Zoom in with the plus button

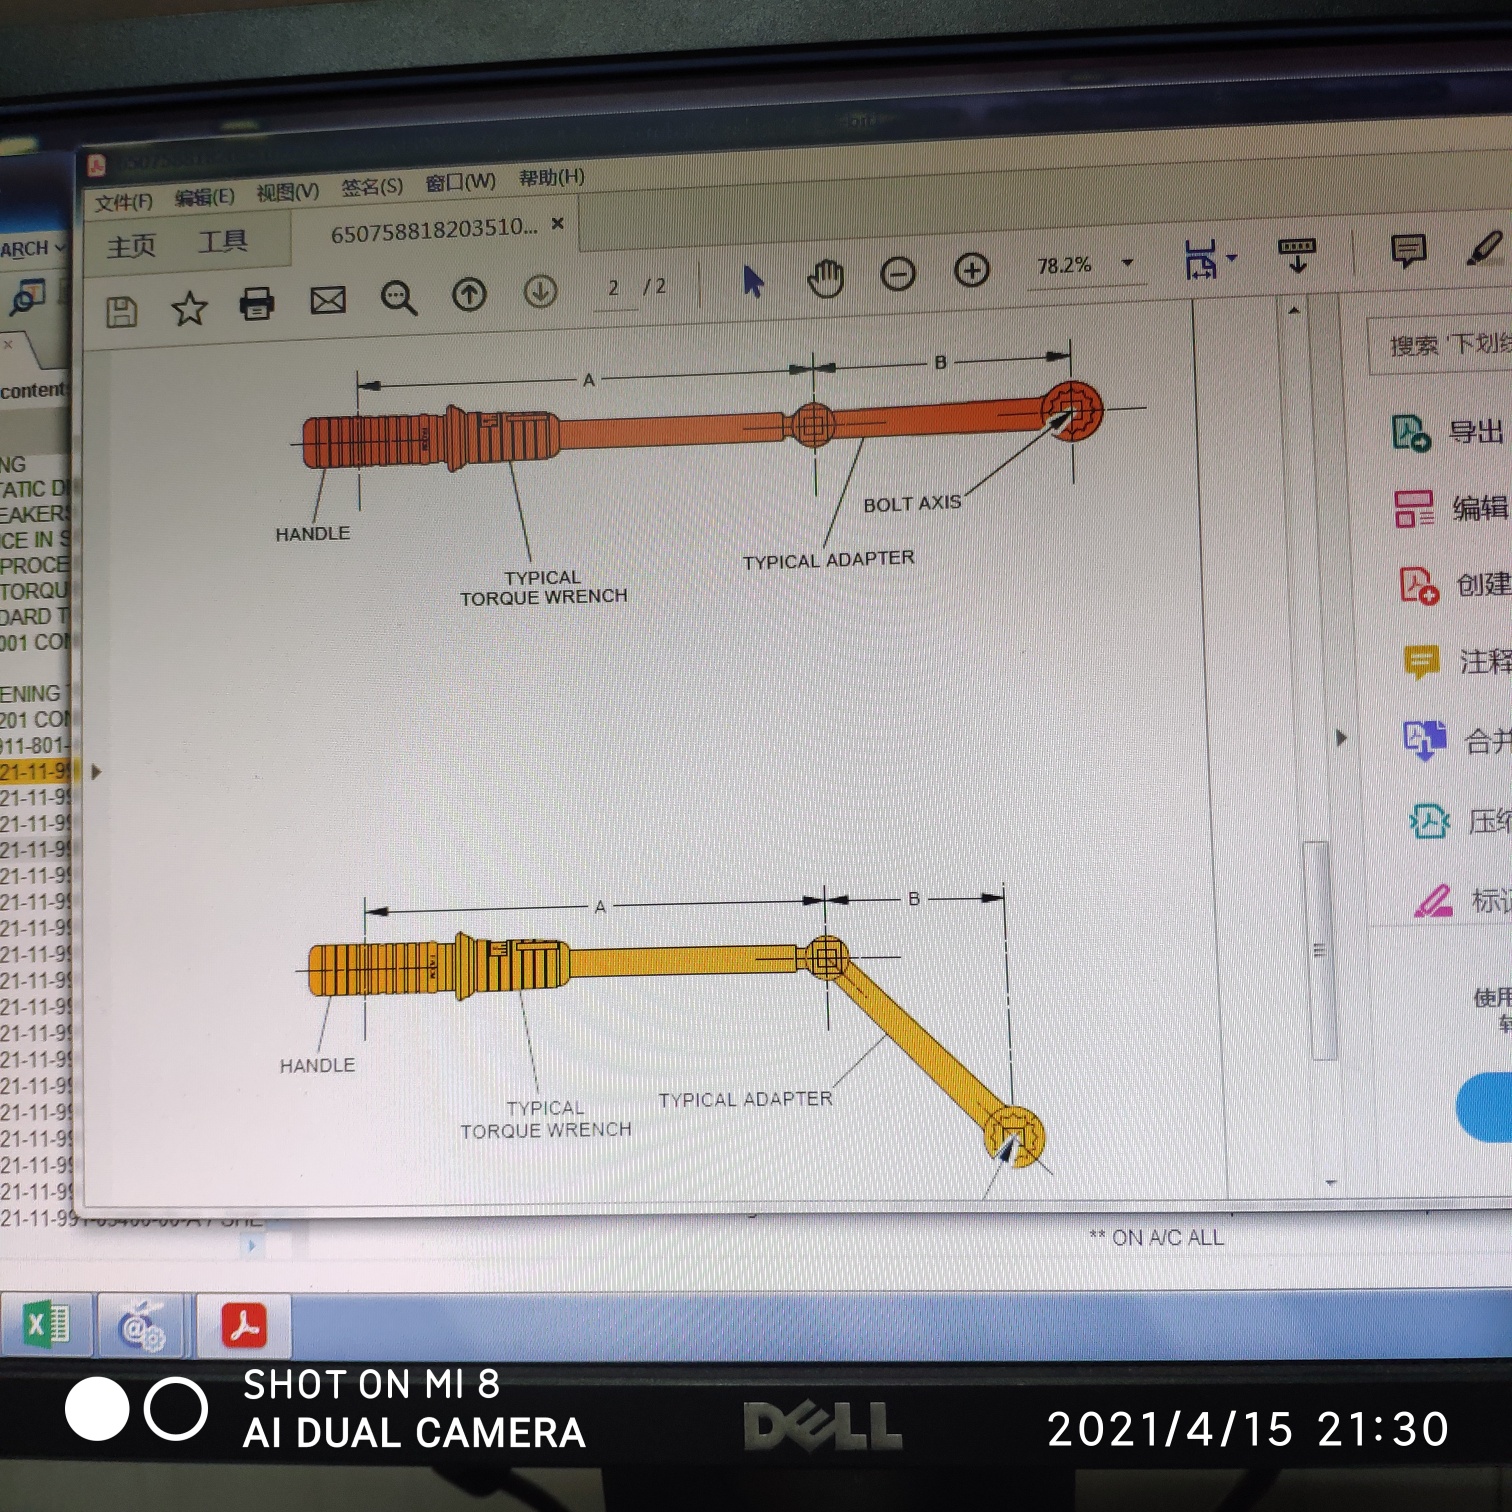click(971, 269)
